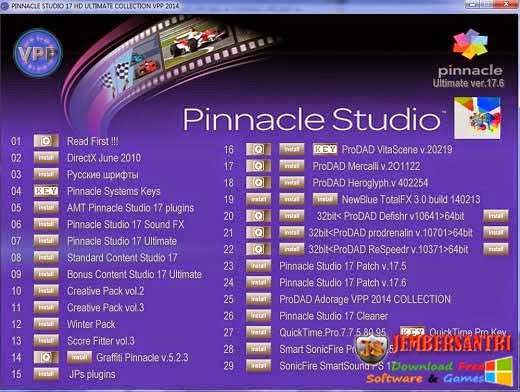
Task: Install 64bit version of ProDAD prodrenalin
Action: [x=496, y=232]
